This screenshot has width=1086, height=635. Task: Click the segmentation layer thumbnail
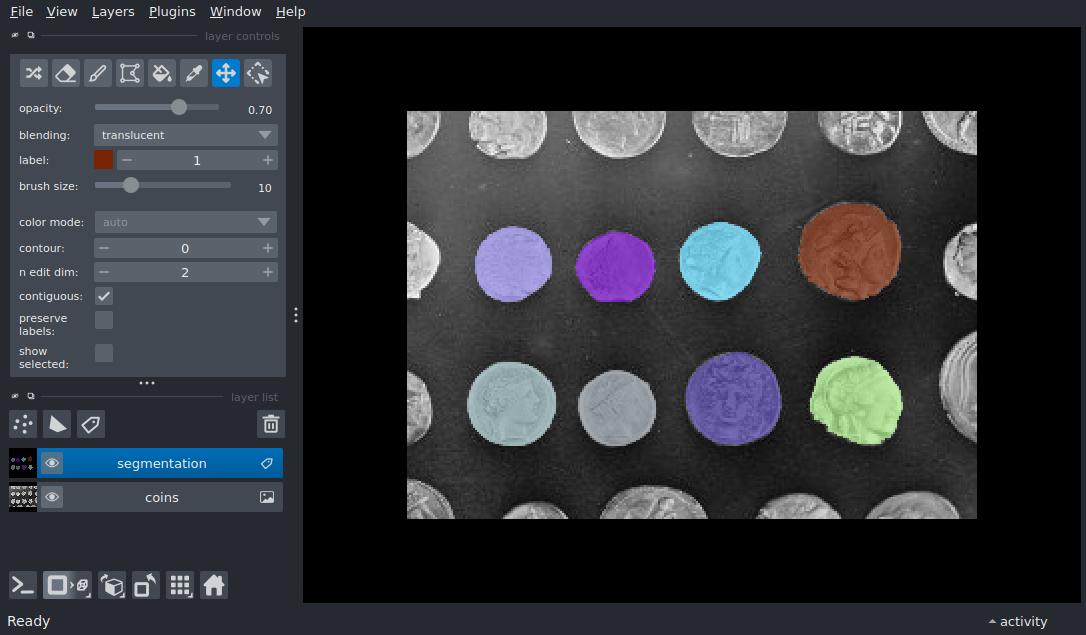pyautogui.click(x=22, y=463)
